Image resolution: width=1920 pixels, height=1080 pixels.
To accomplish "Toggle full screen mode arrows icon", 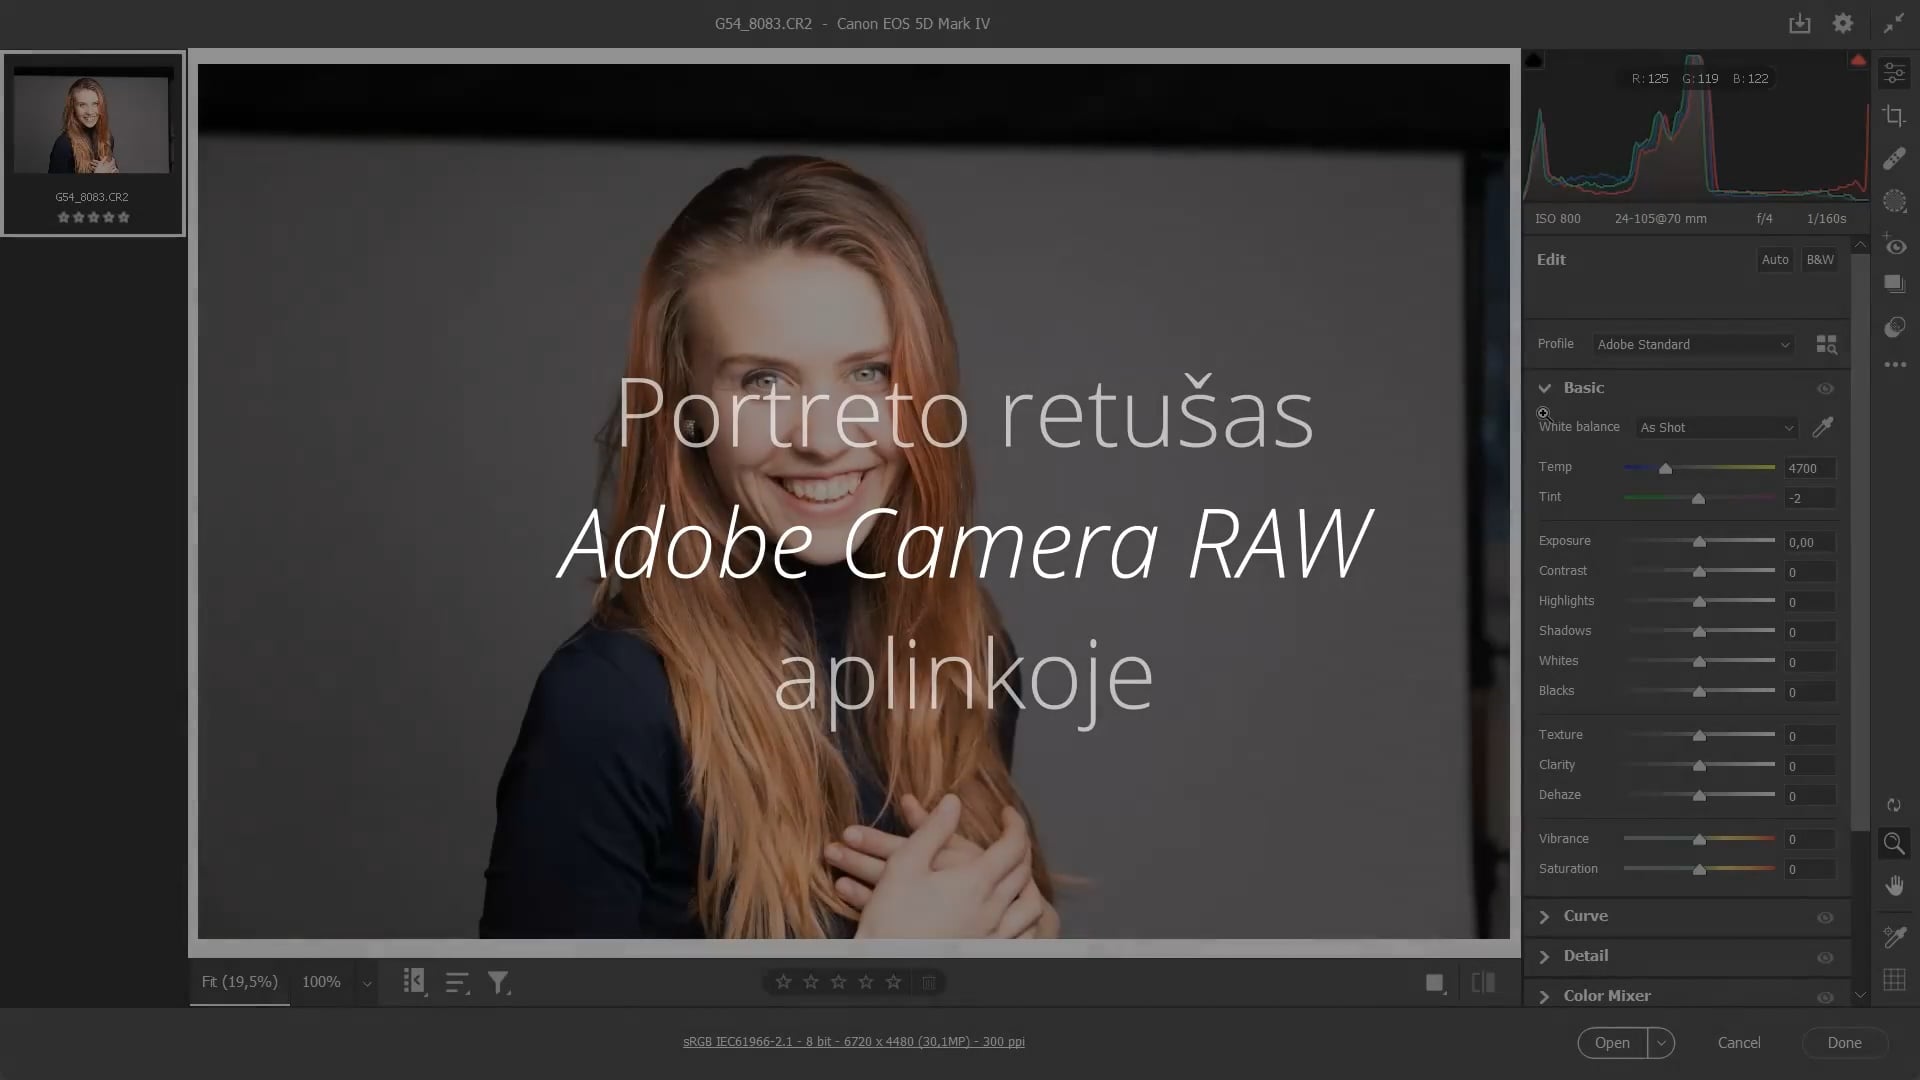I will click(1894, 23).
